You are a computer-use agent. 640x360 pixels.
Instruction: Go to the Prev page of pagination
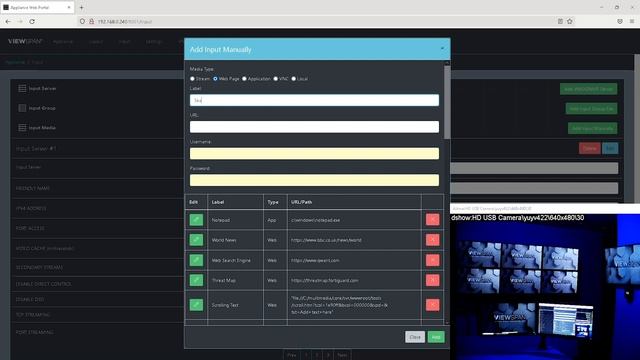[x=291, y=355]
